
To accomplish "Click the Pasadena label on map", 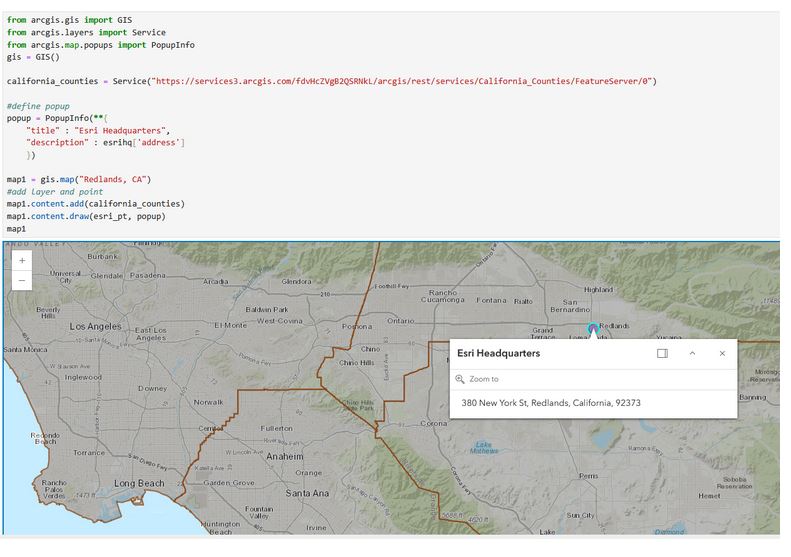I will (x=148, y=275).
